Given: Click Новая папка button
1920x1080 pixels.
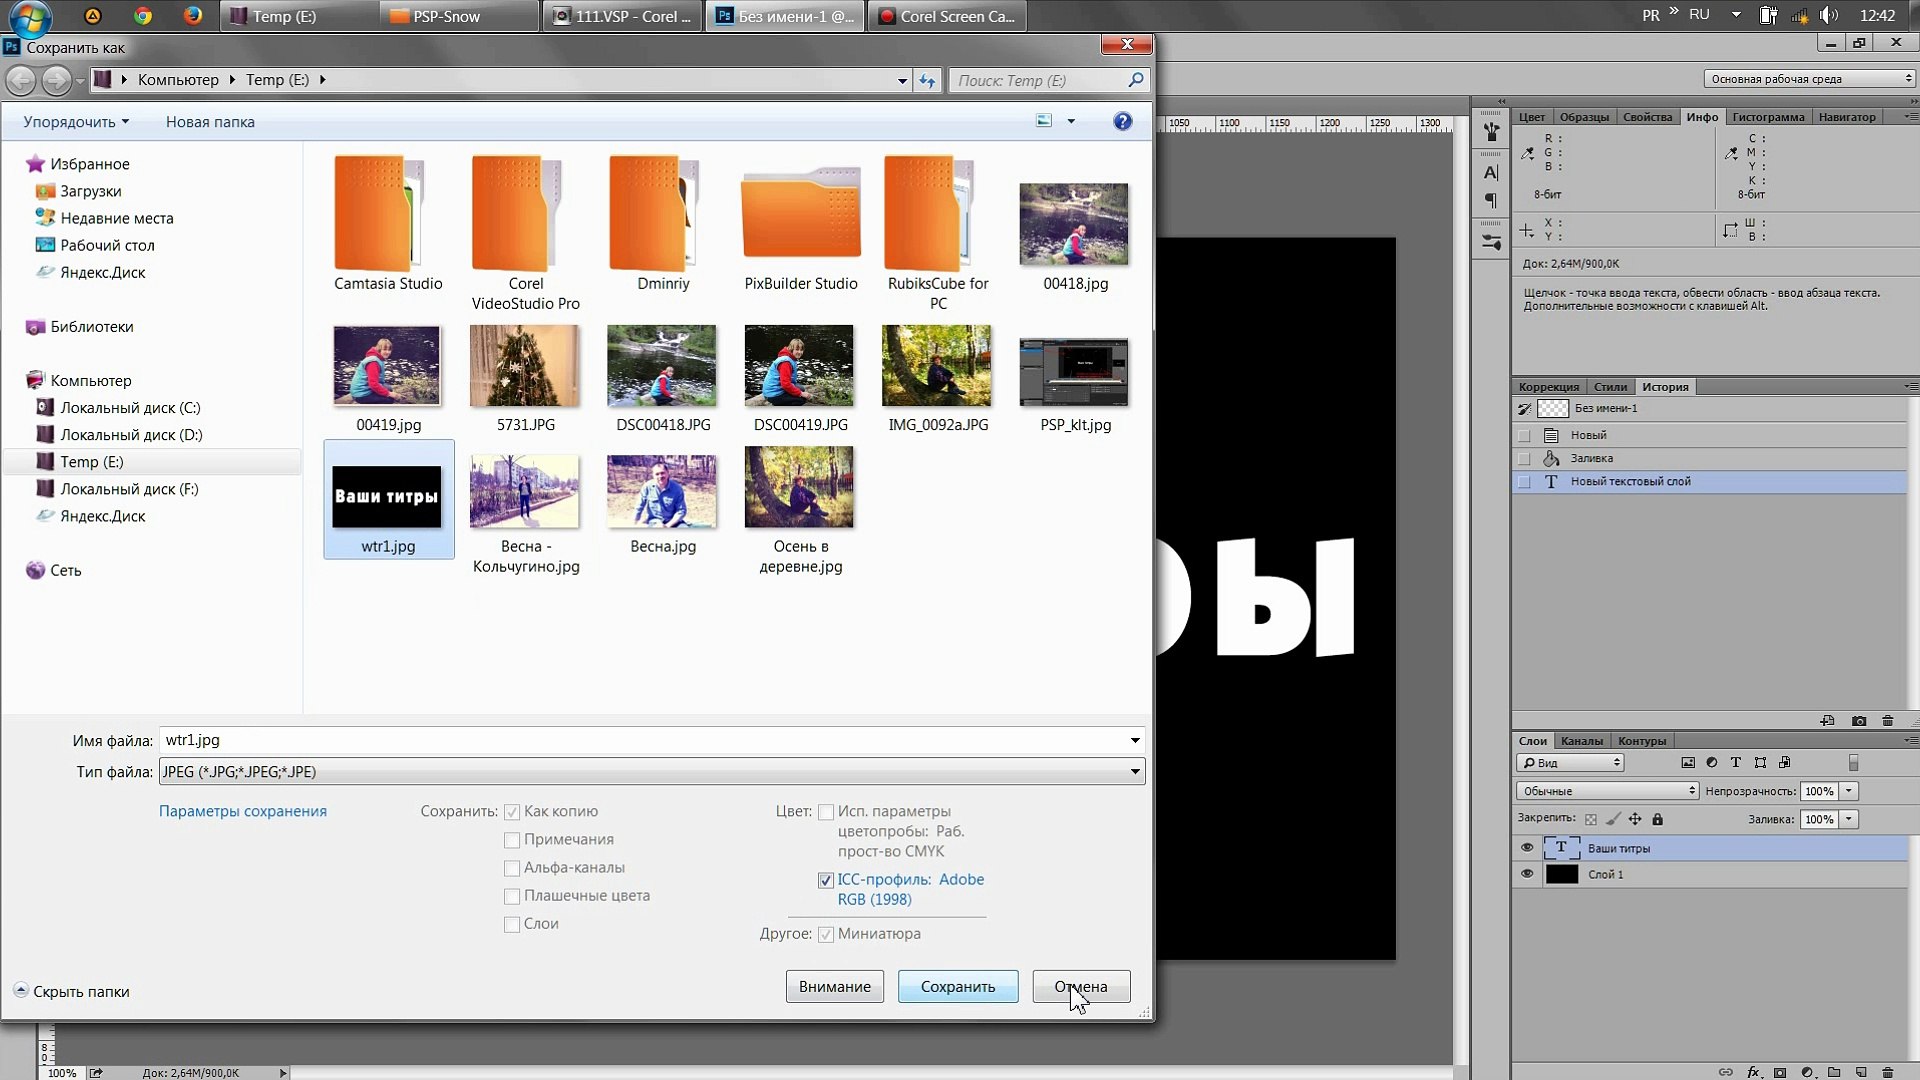Looking at the screenshot, I should click(210, 122).
